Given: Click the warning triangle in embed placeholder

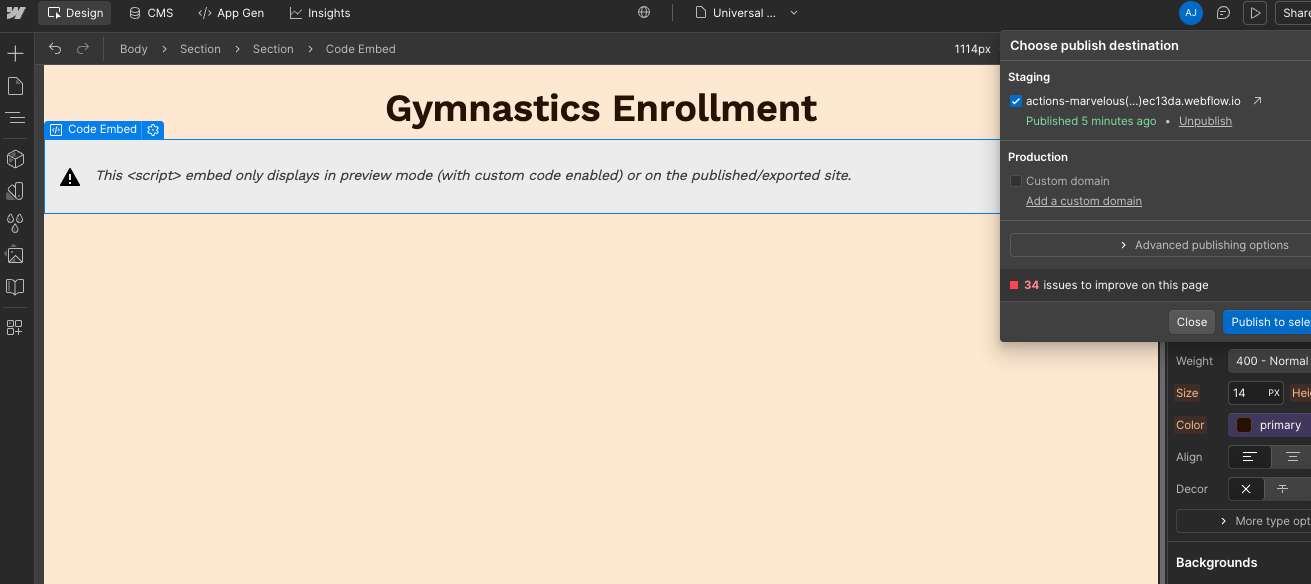Looking at the screenshot, I should tap(70, 177).
